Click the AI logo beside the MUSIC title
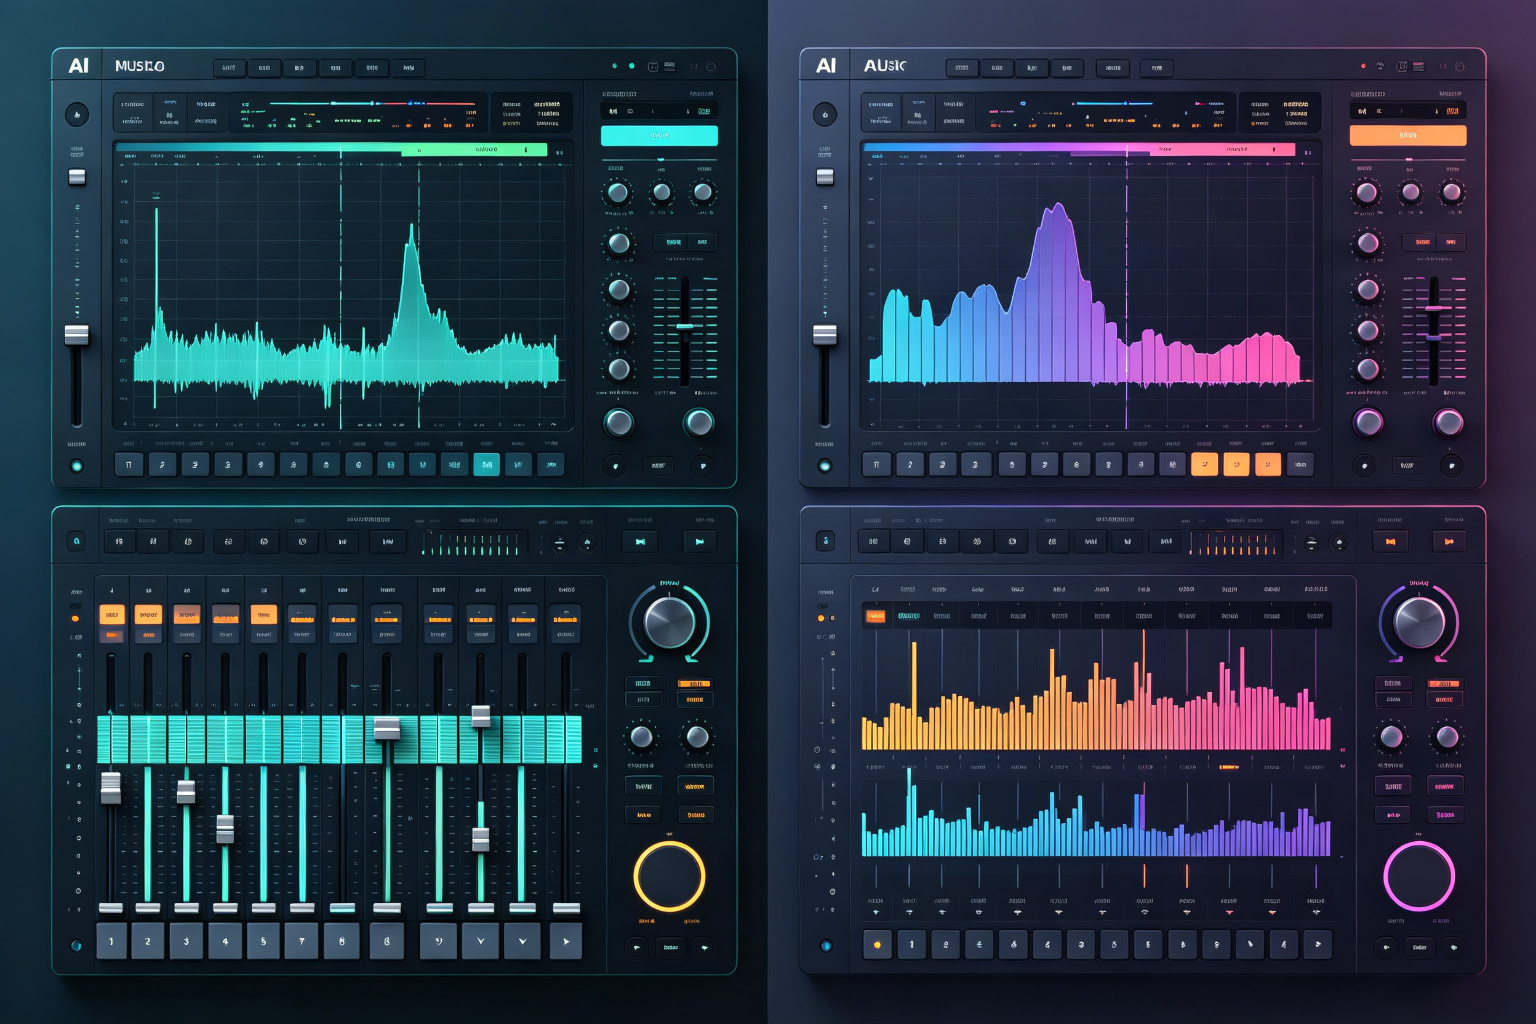Image resolution: width=1536 pixels, height=1024 pixels. [78, 66]
